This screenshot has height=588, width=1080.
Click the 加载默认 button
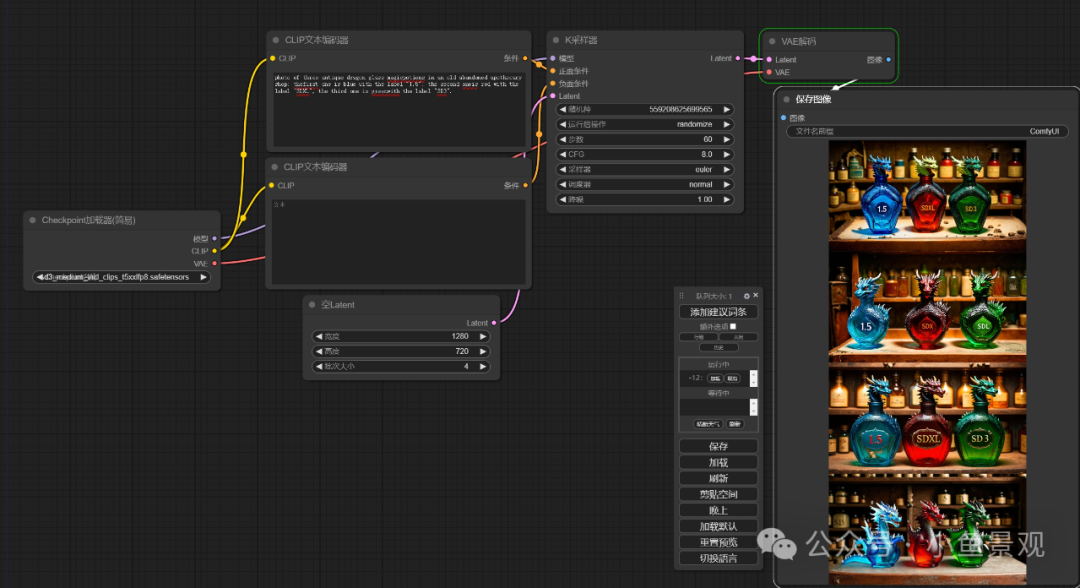pyautogui.click(x=717, y=524)
